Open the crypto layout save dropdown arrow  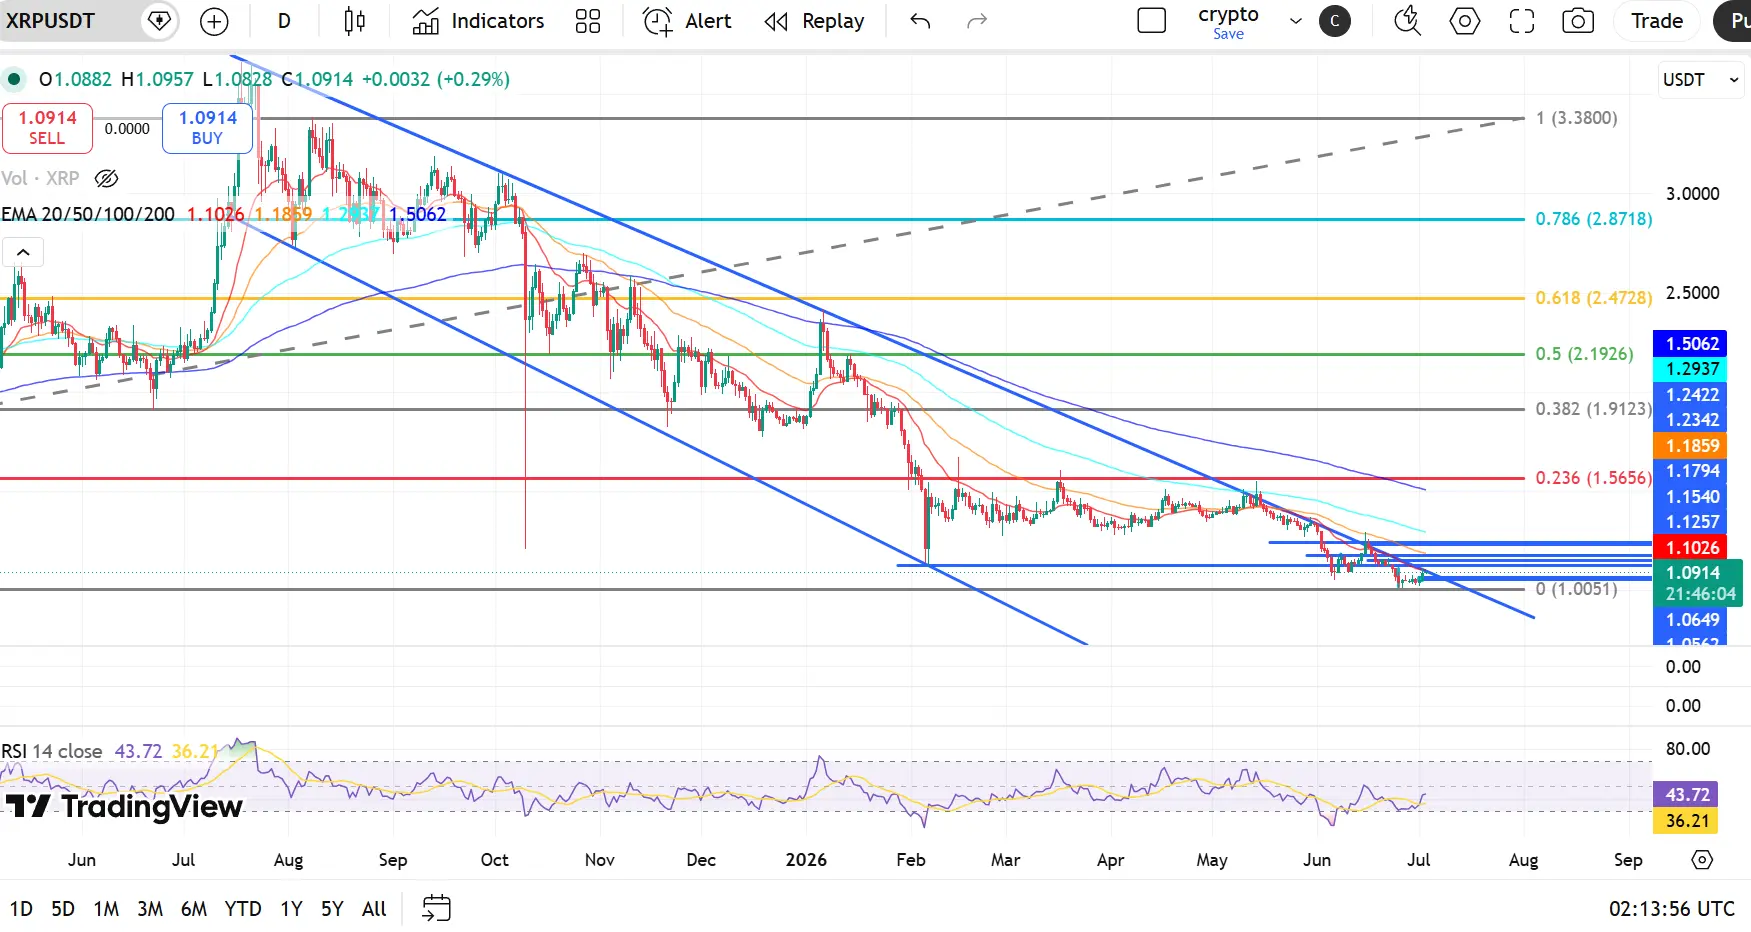[1296, 21]
